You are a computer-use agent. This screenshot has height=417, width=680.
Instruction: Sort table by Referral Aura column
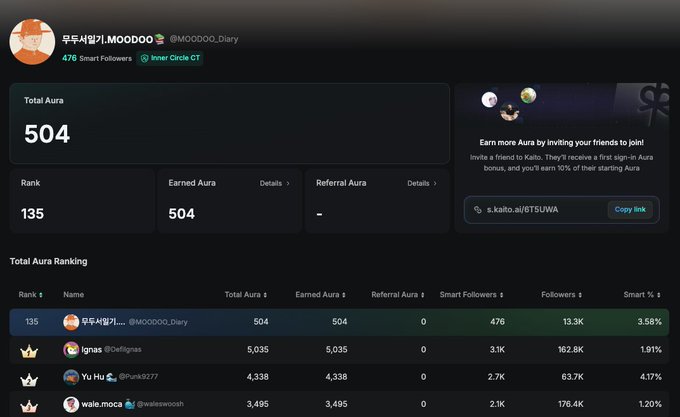pos(398,295)
